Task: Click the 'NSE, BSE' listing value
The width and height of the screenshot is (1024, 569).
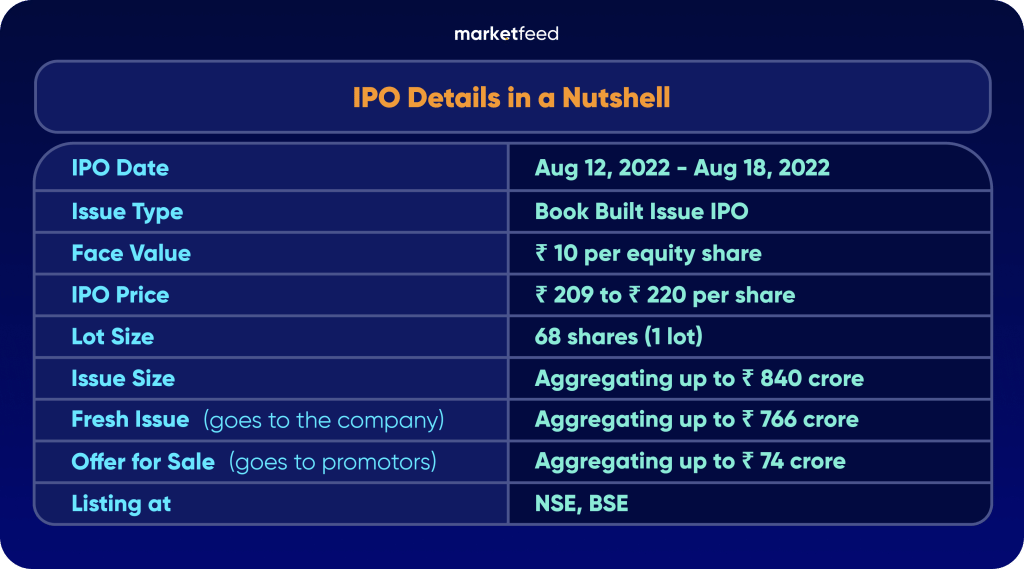Action: pyautogui.click(x=582, y=504)
